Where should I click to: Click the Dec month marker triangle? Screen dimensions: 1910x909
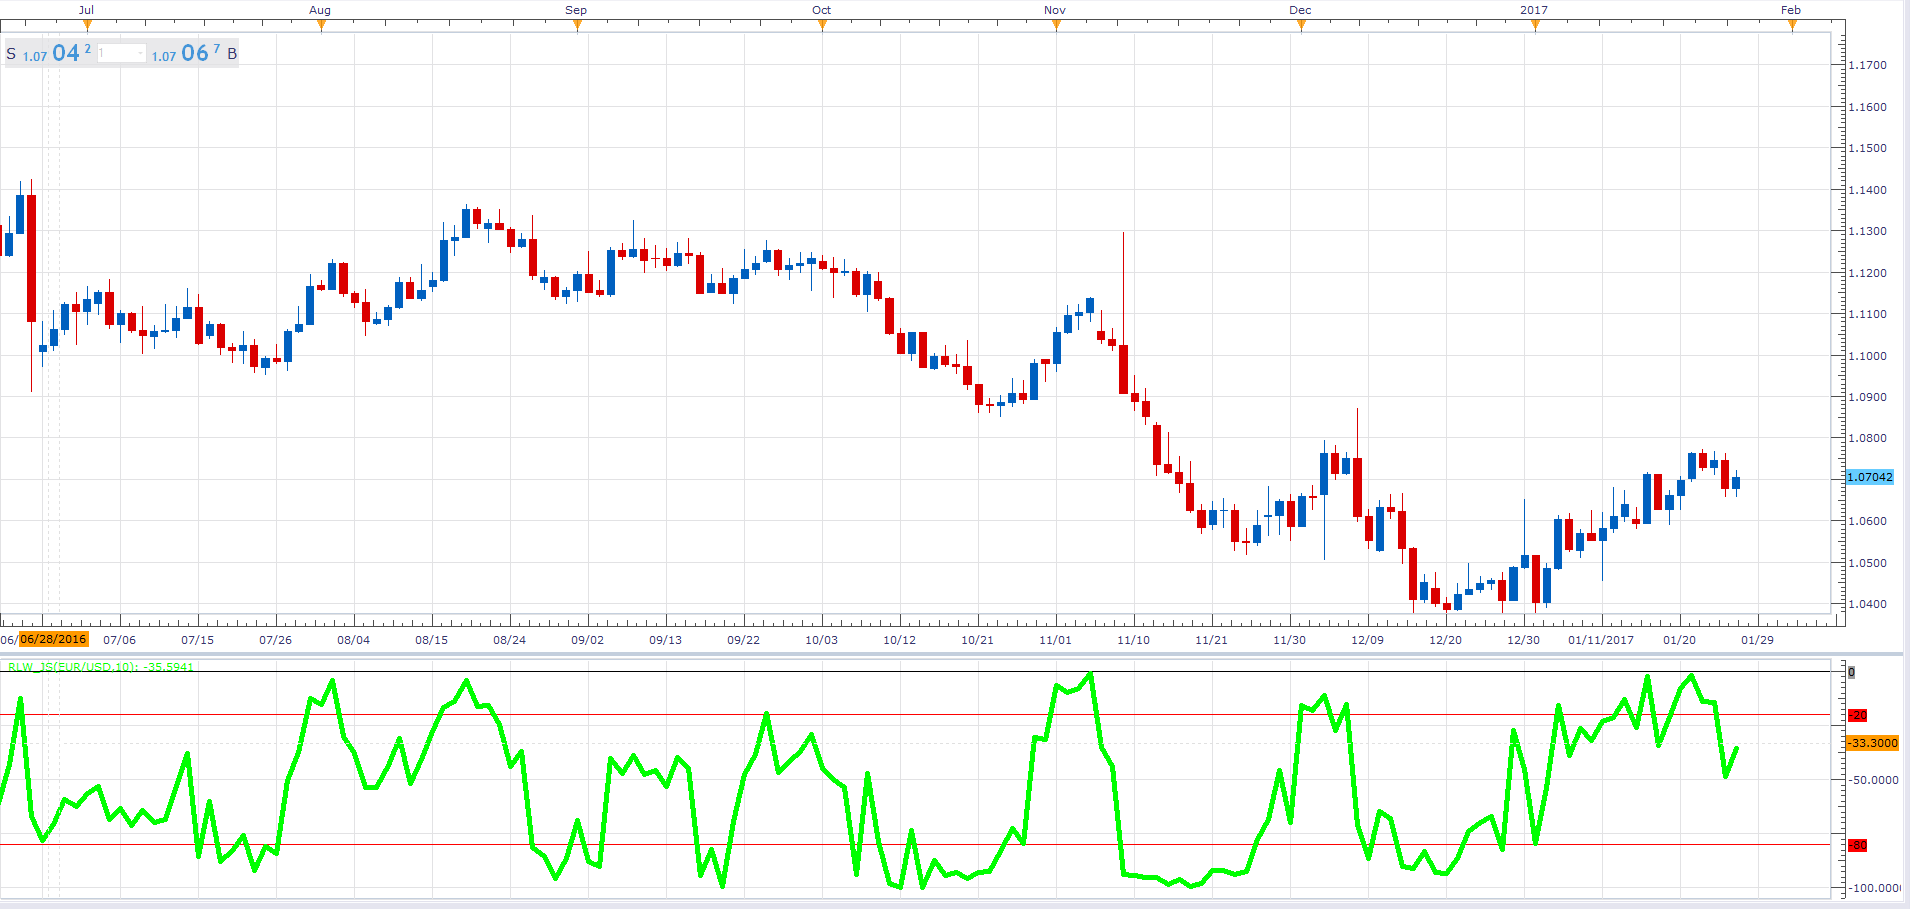(1301, 26)
